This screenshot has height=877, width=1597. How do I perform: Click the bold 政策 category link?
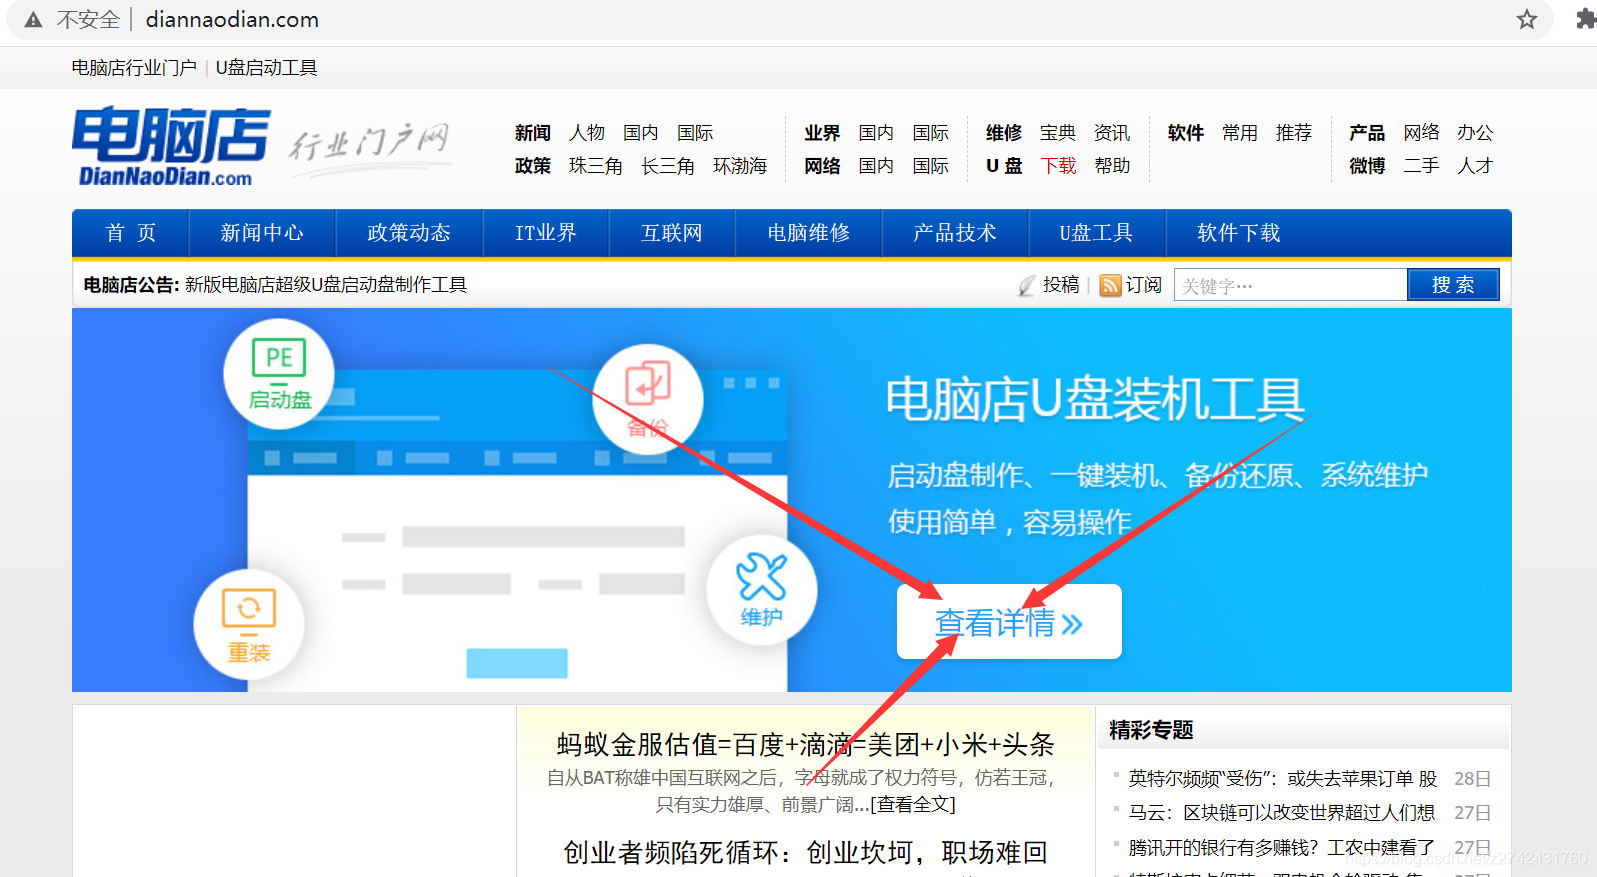pos(533,166)
